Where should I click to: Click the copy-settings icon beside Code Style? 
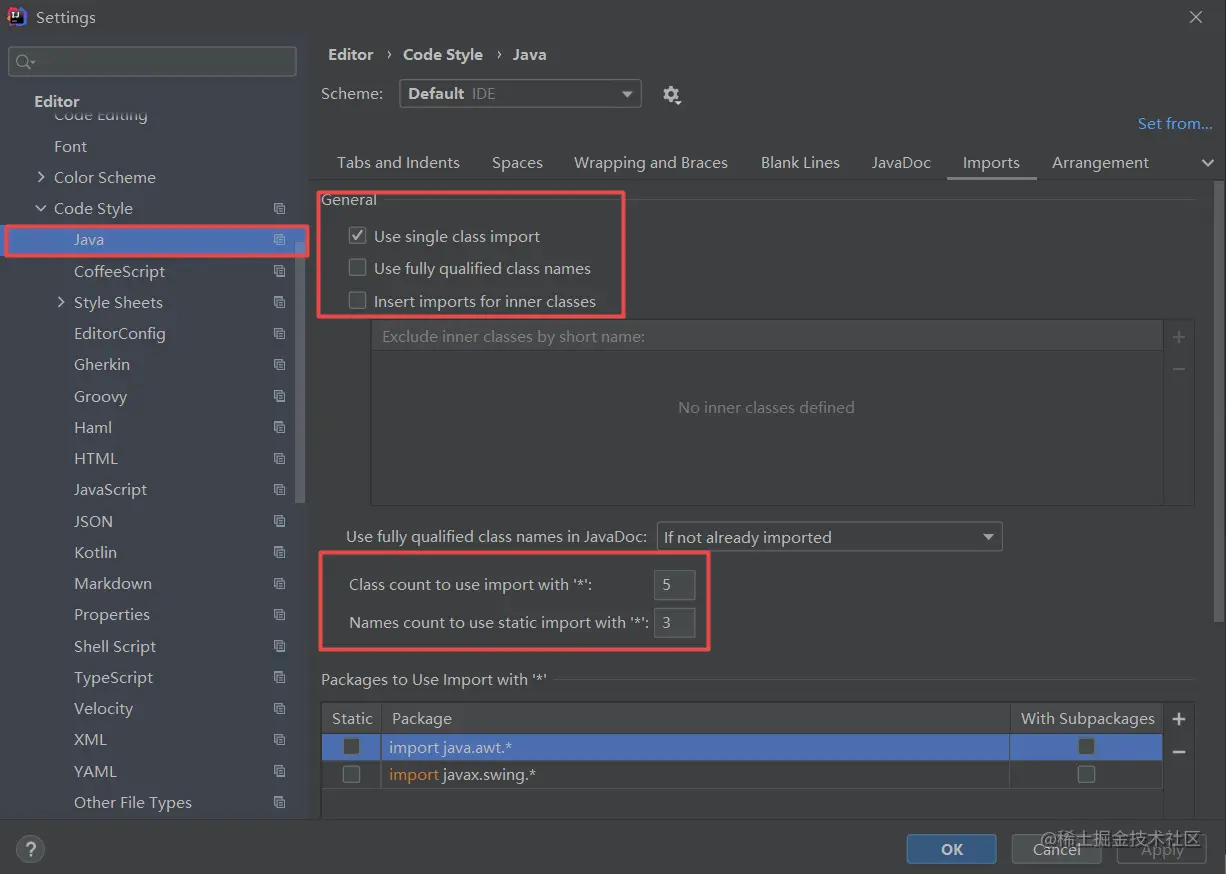(279, 209)
